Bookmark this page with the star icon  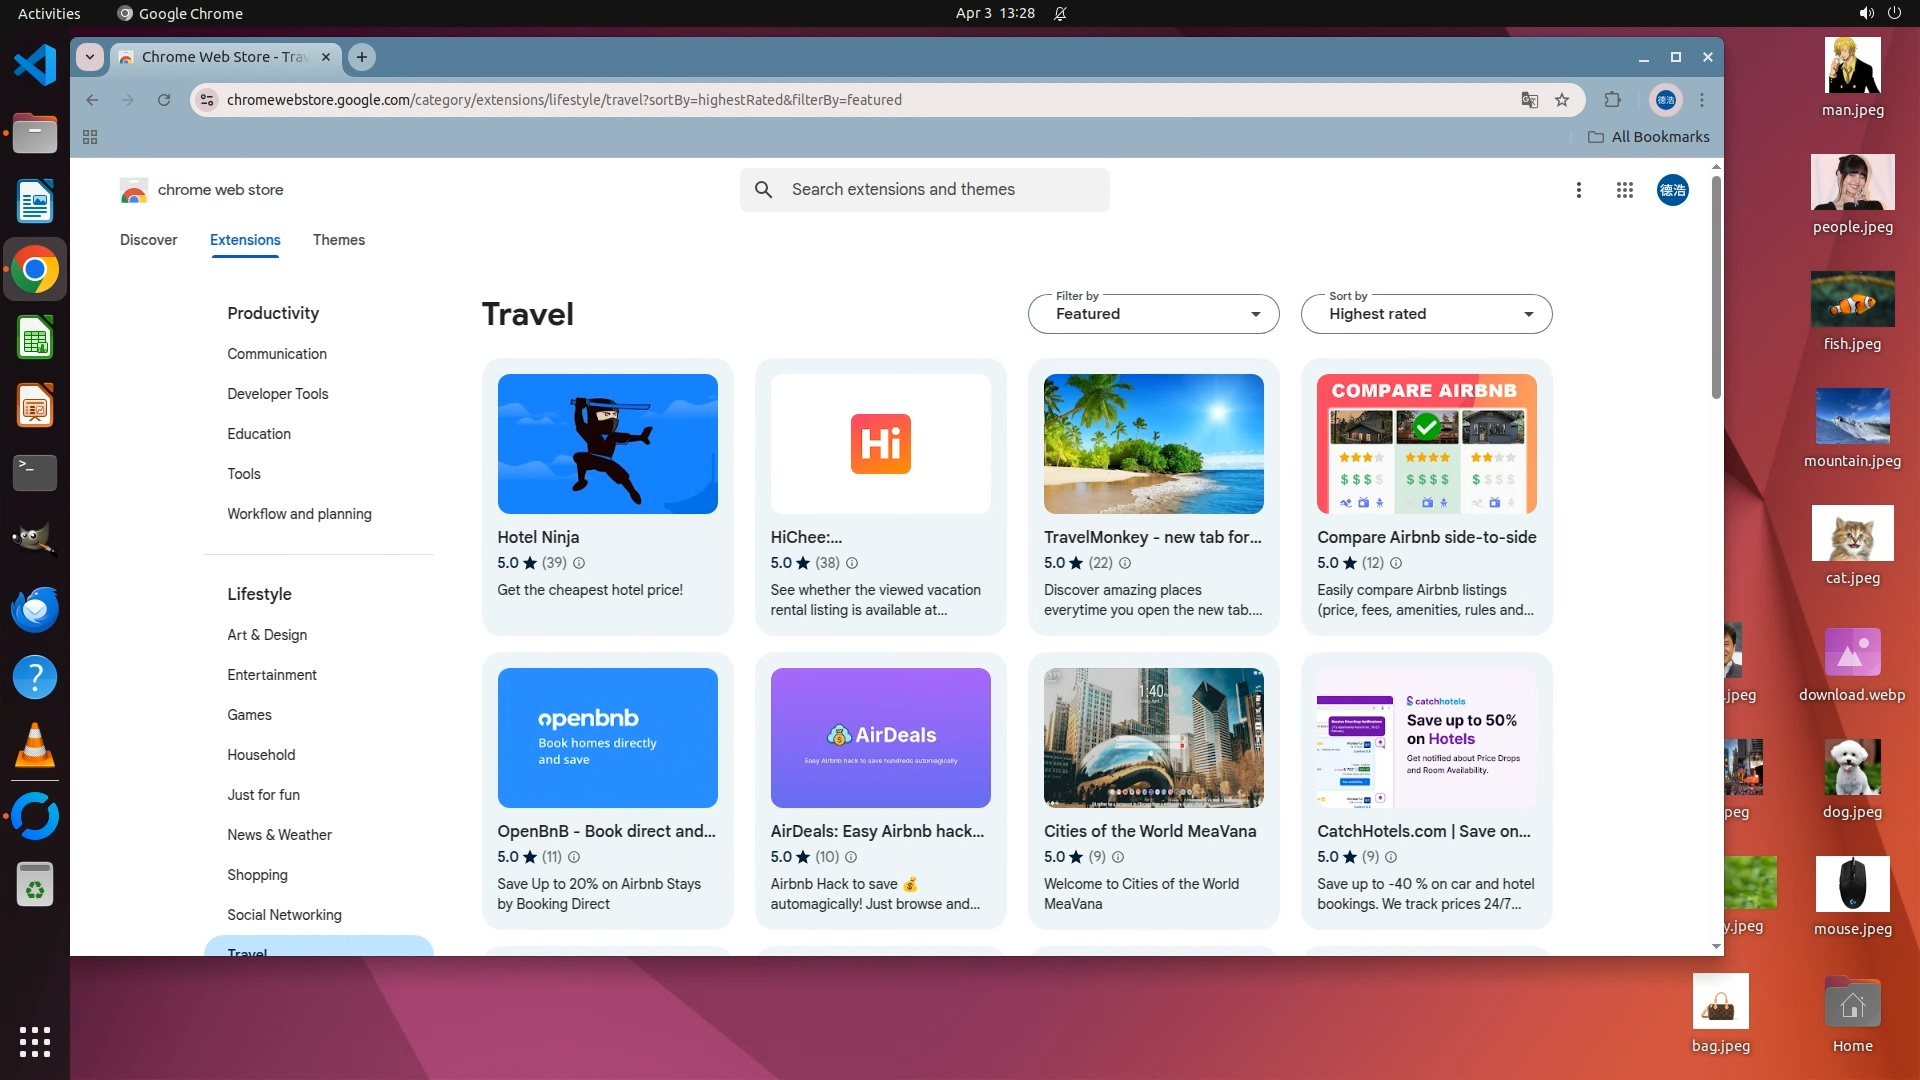point(1562,100)
